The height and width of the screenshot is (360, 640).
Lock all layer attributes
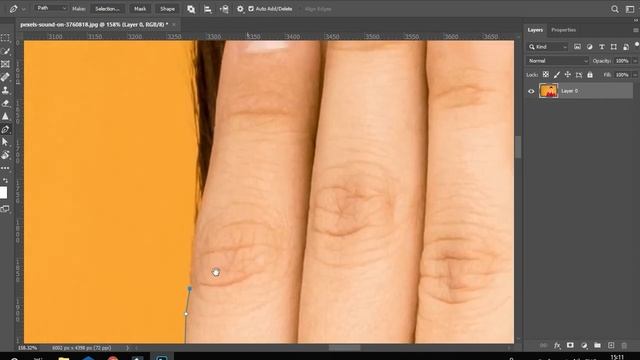(x=590, y=75)
